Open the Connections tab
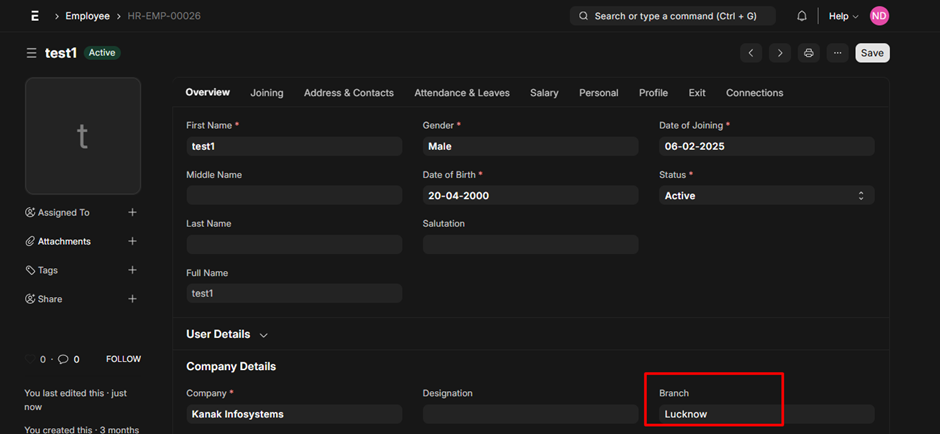940x434 pixels. (755, 93)
